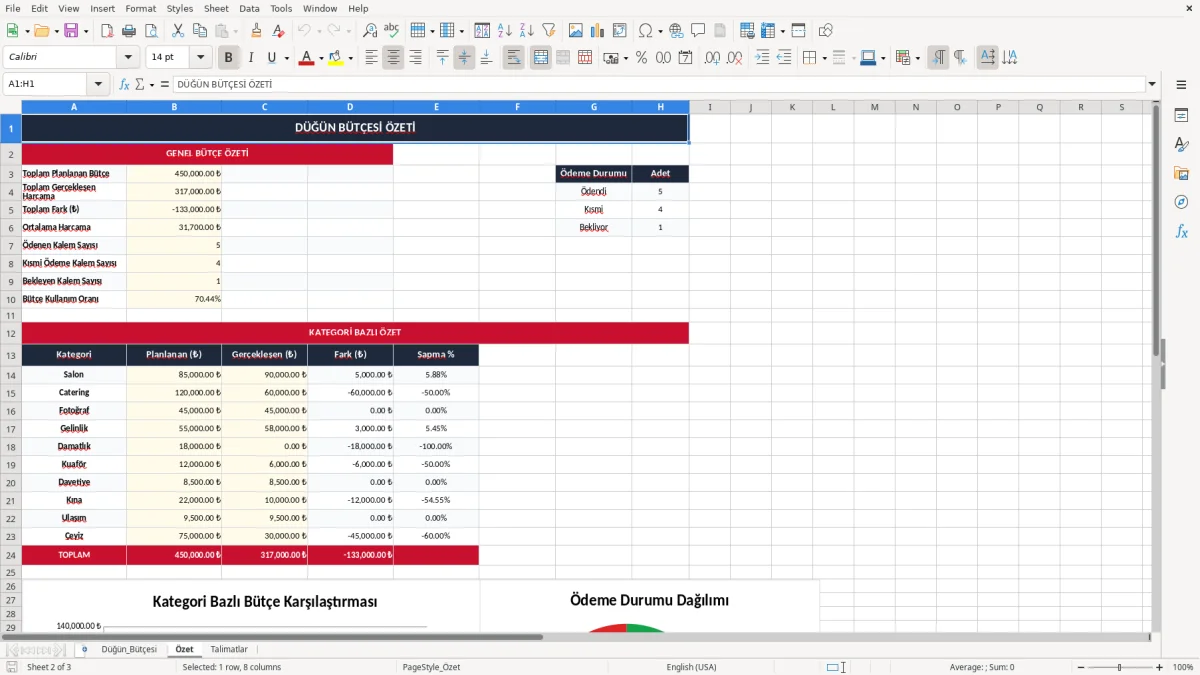Click the Save document icon

pyautogui.click(x=71, y=31)
